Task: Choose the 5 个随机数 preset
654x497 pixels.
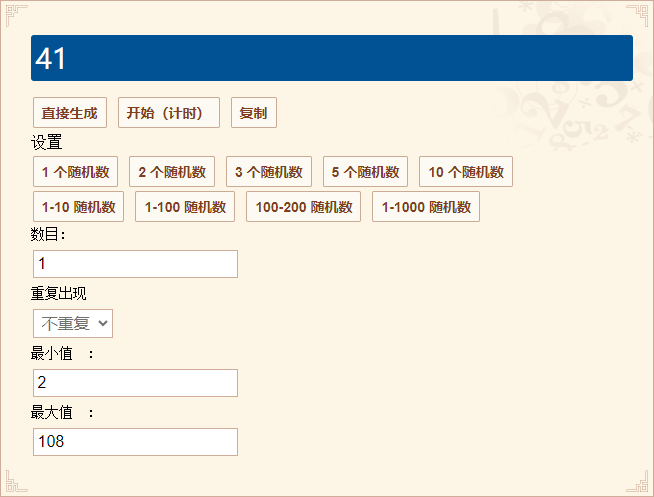Action: click(x=365, y=172)
